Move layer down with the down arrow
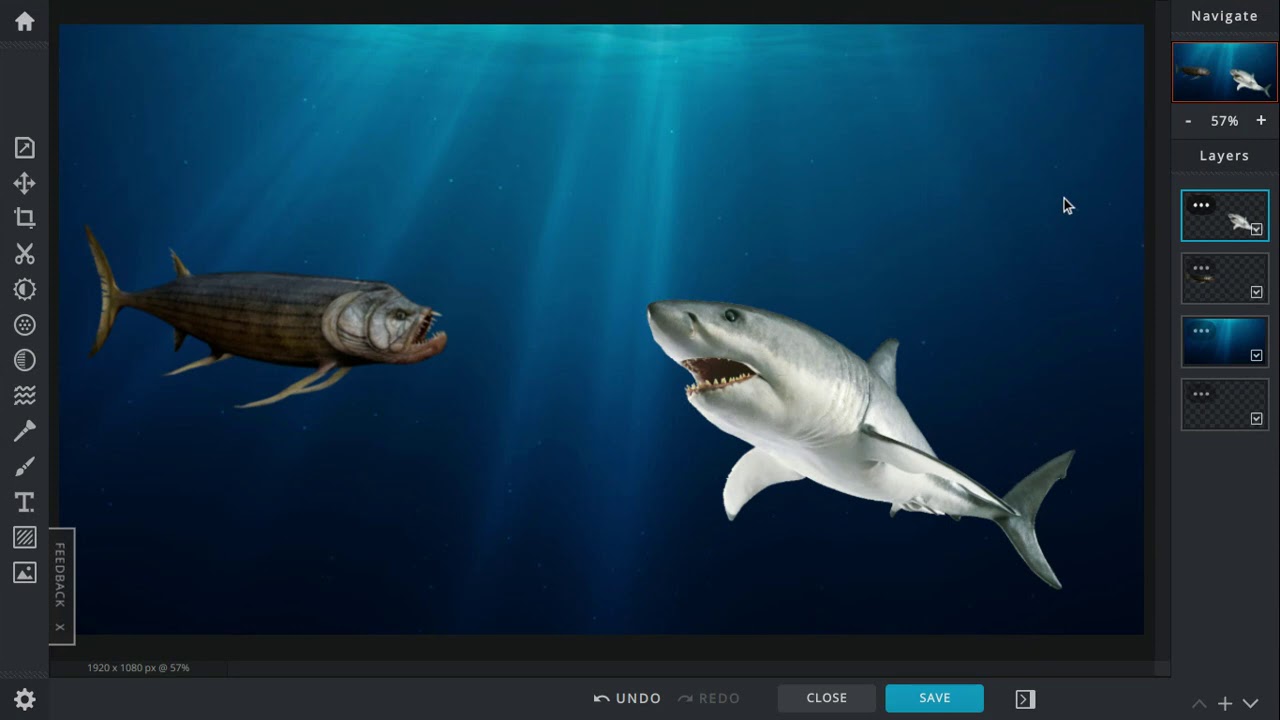This screenshot has width=1280, height=720. pyautogui.click(x=1250, y=704)
